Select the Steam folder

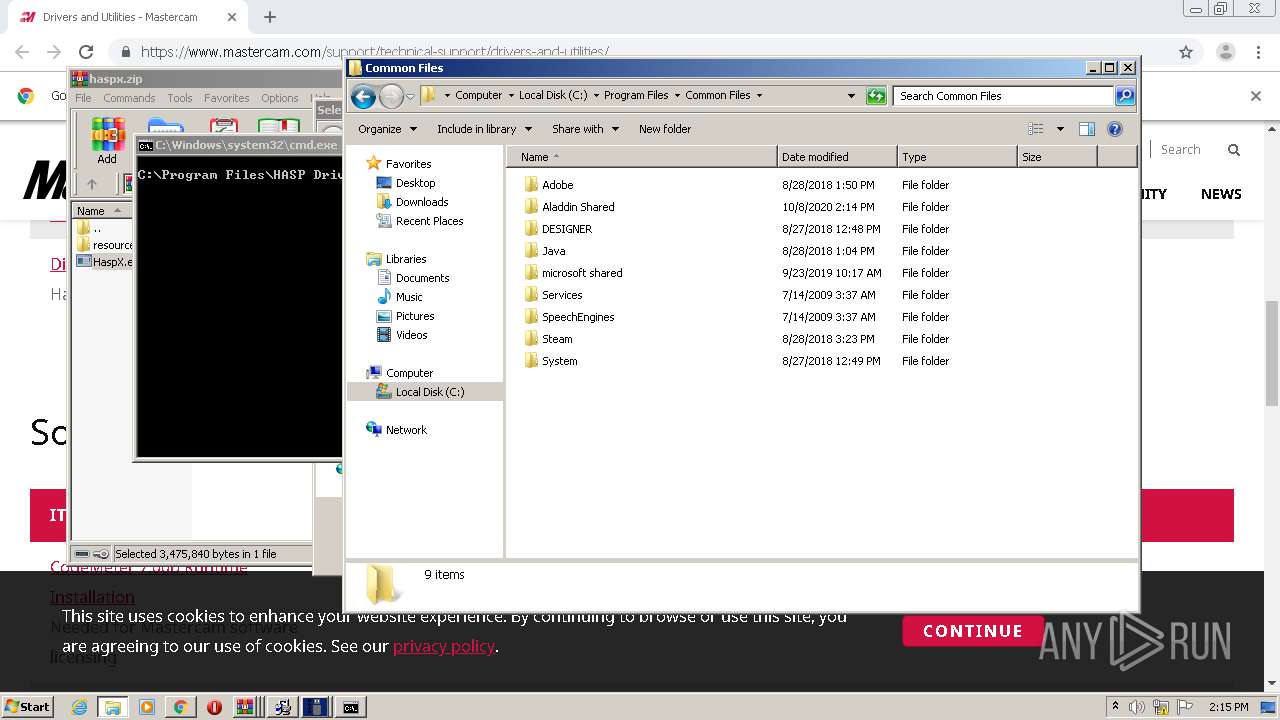557,339
